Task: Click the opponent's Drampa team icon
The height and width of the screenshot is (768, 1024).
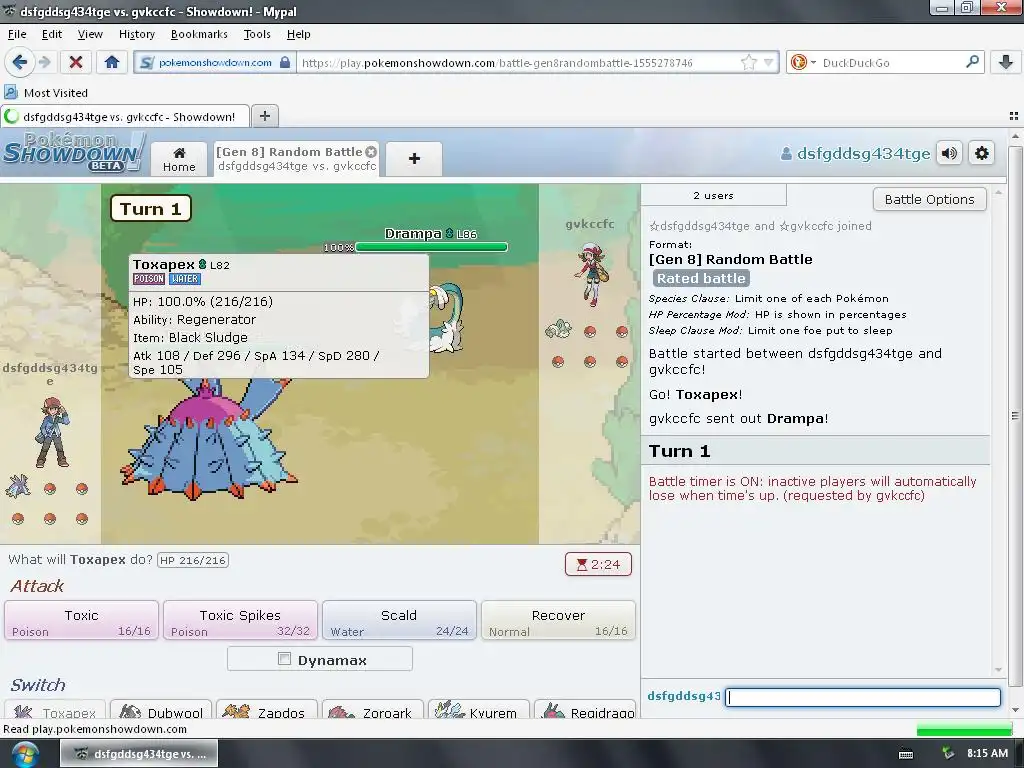Action: tap(558, 328)
